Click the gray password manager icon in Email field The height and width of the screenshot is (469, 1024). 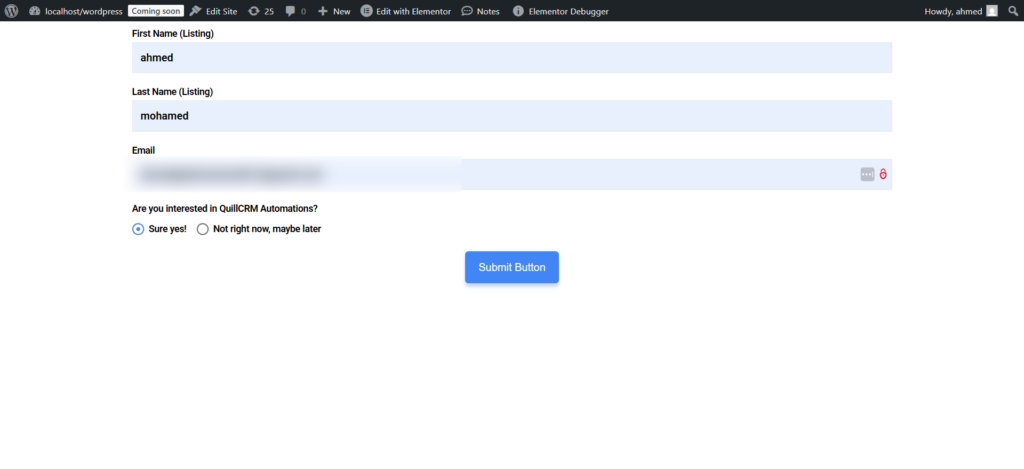(x=867, y=175)
